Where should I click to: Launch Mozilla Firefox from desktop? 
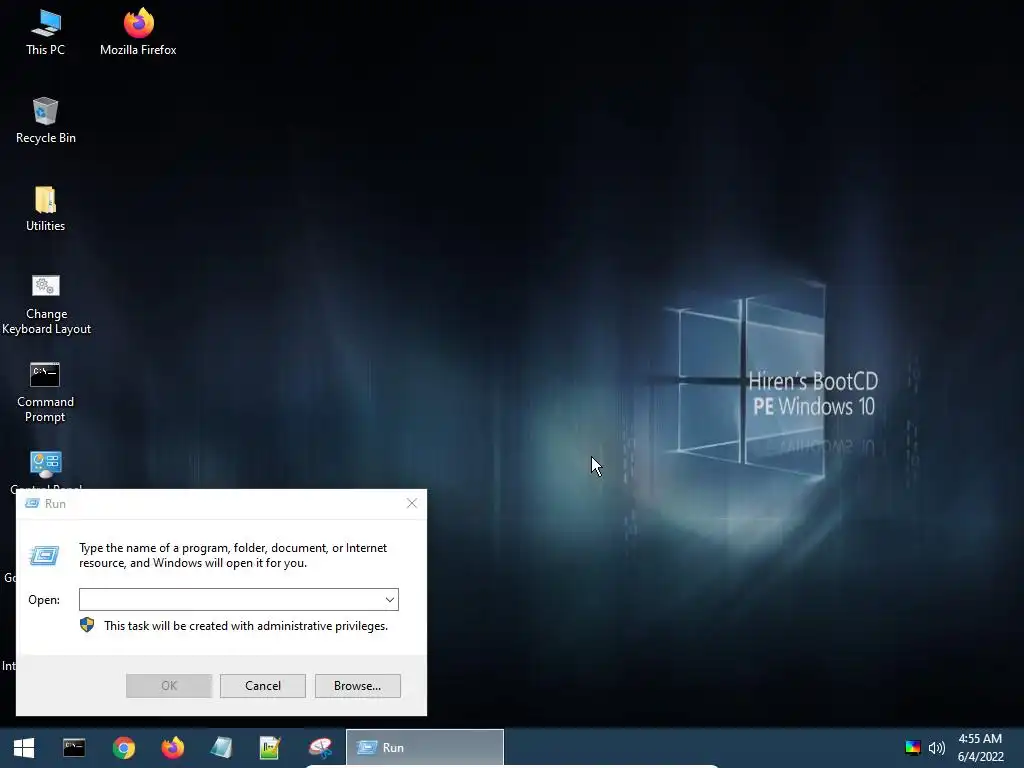tap(138, 32)
